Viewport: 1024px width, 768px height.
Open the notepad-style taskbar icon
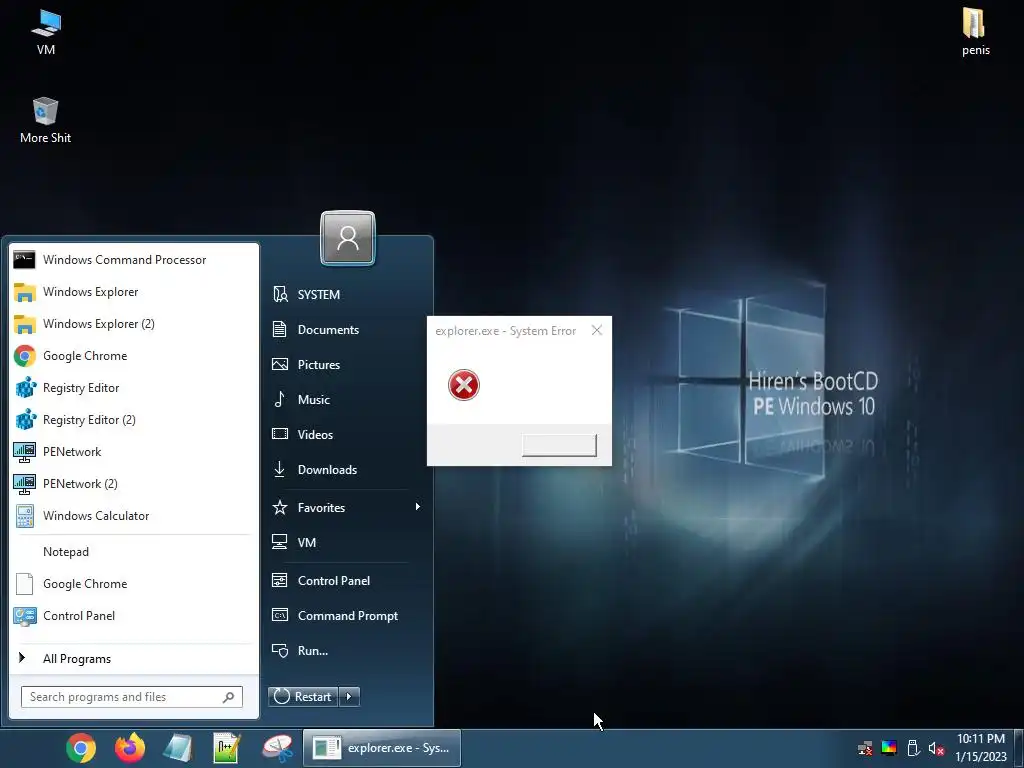pyautogui.click(x=178, y=748)
